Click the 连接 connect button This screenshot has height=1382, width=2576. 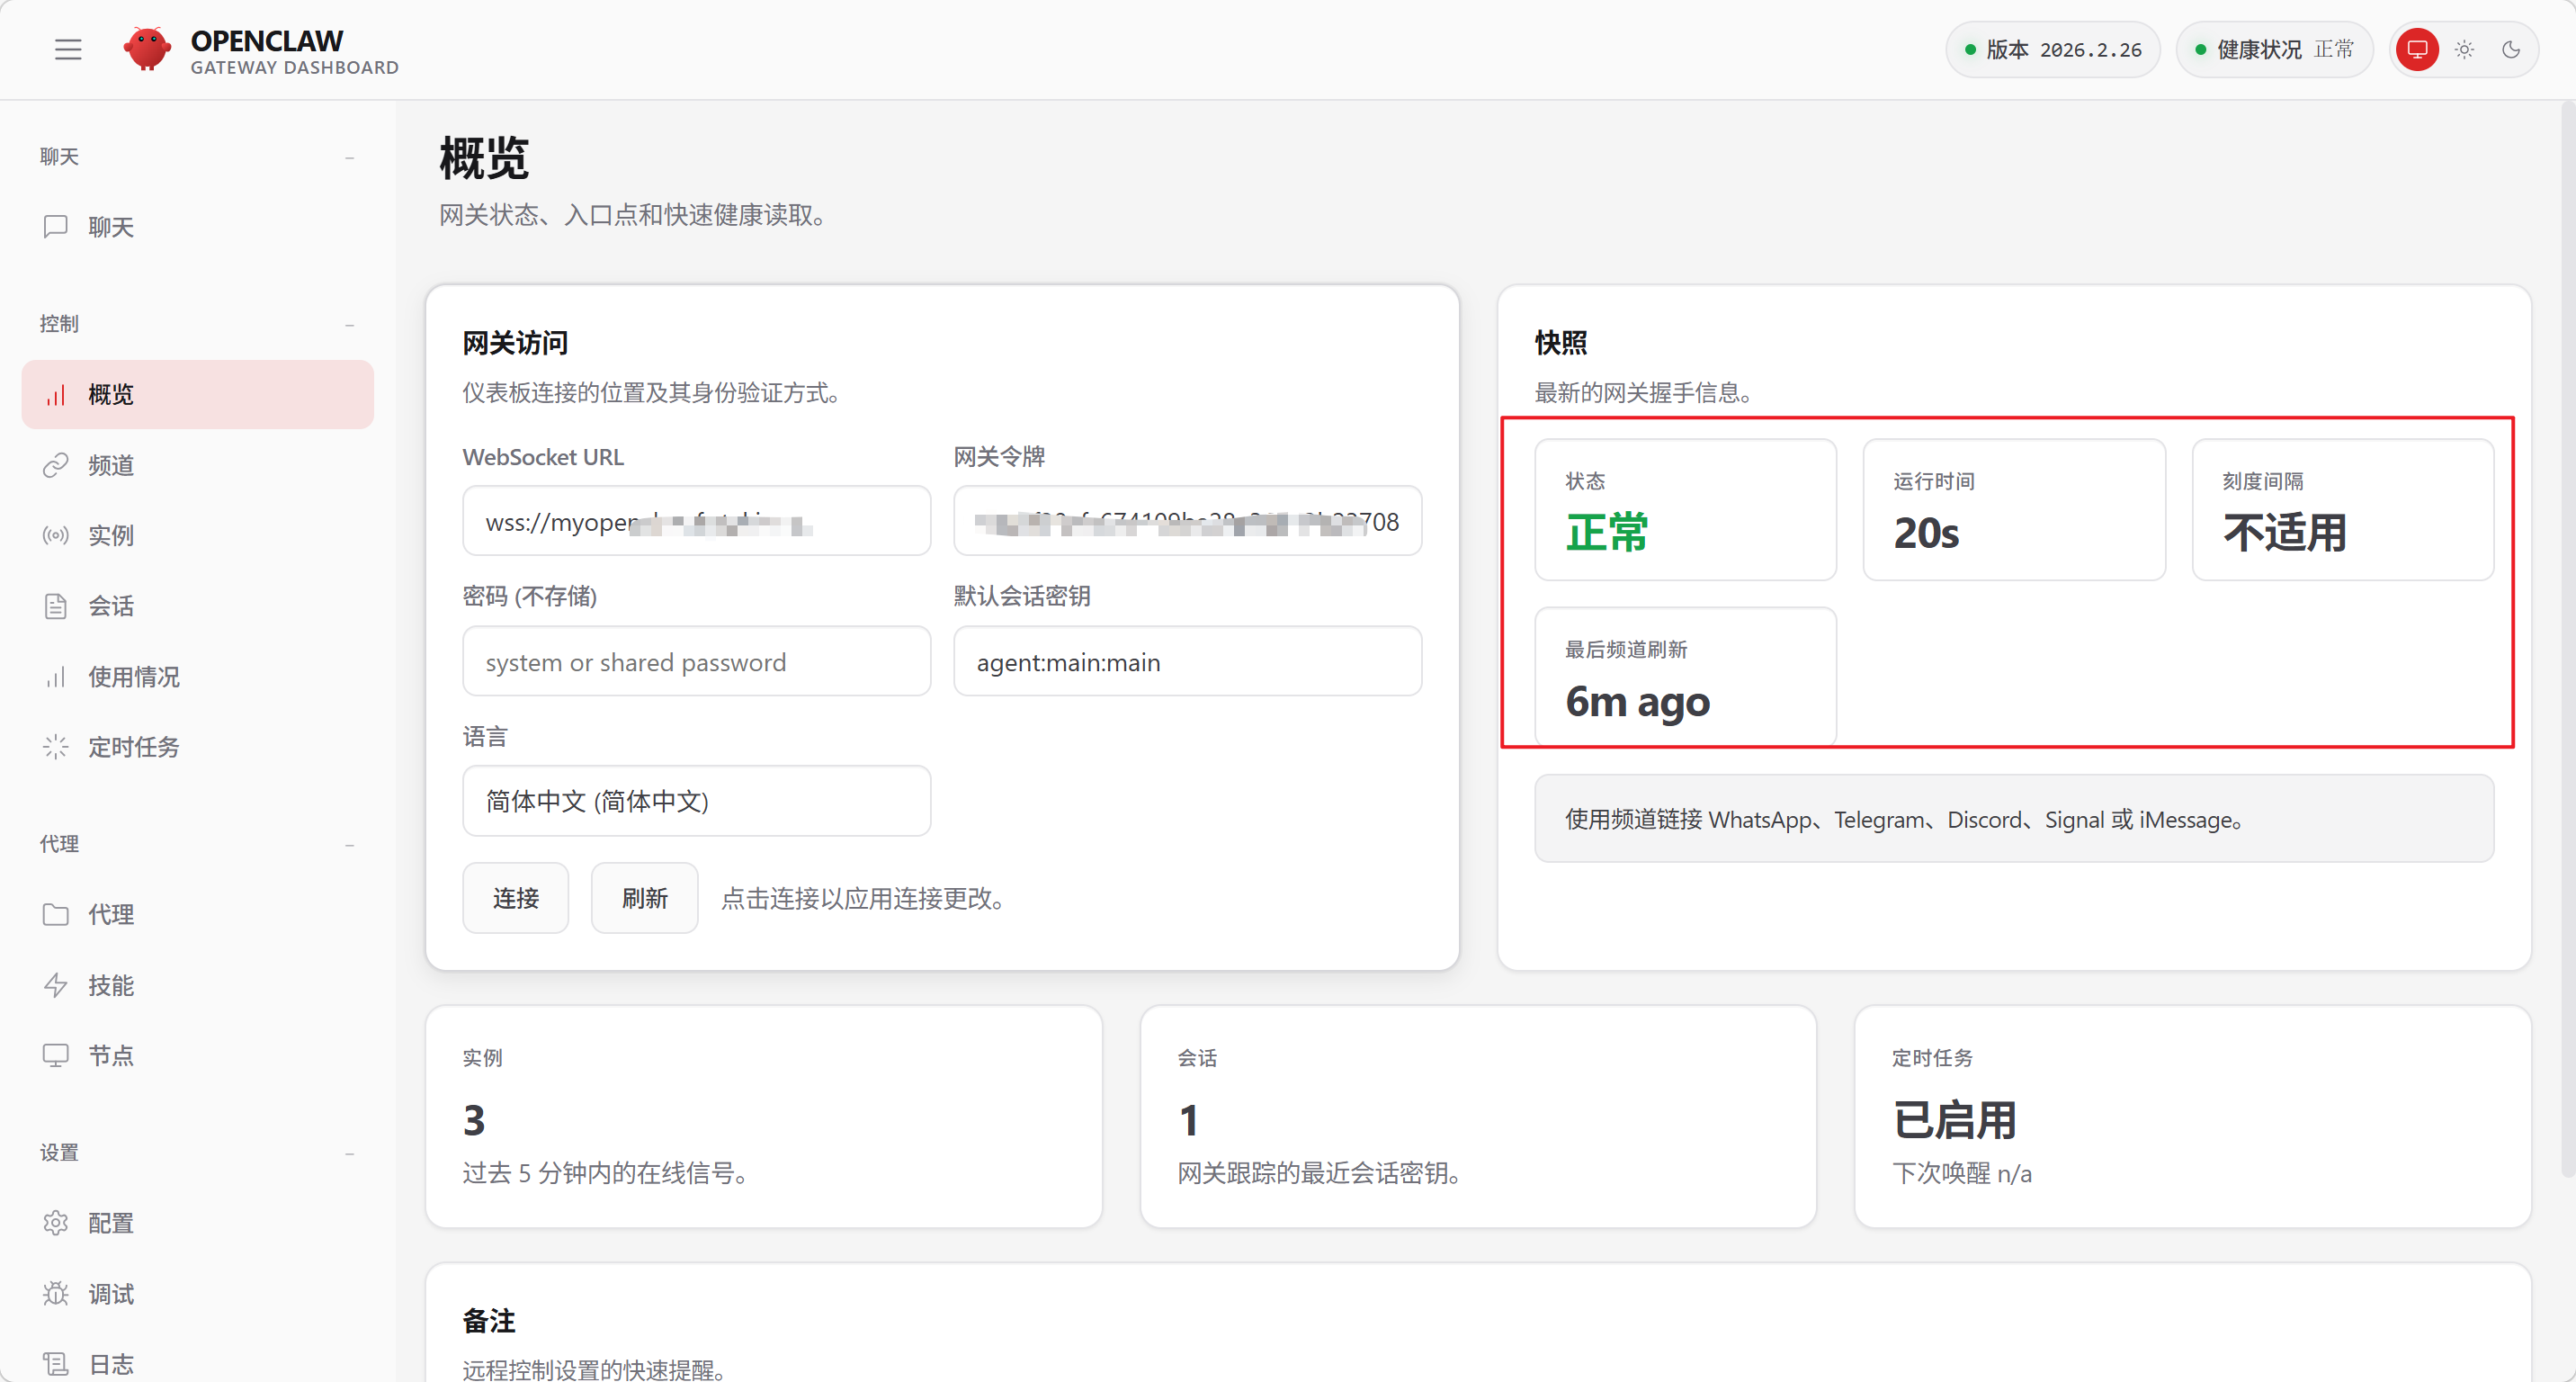click(x=515, y=897)
